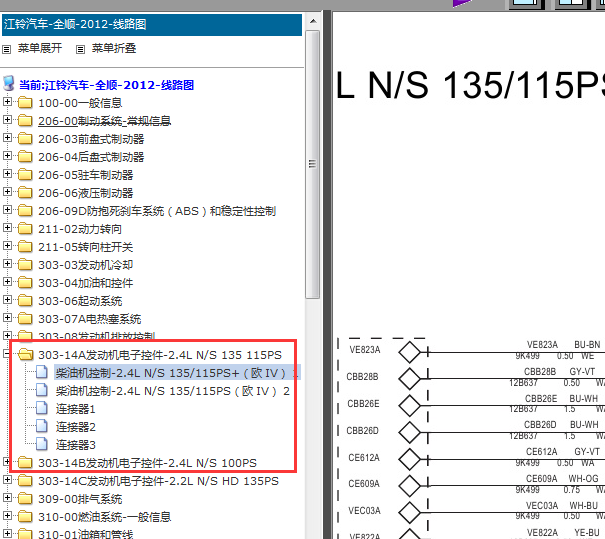The height and width of the screenshot is (539, 605).
Task: Click the folder icon for 303-03发动机冷却
Action: pos(25,264)
